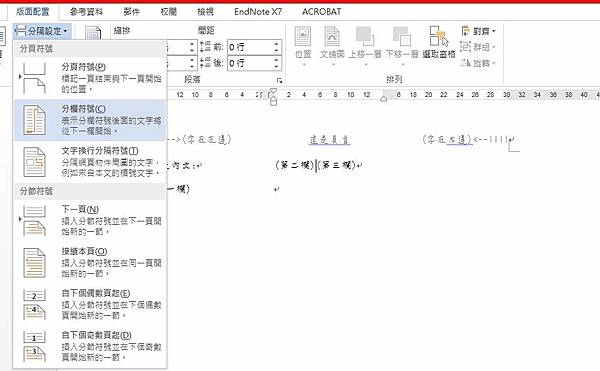
Task: Switch to the 檢視 ribbon tab
Action: click(205, 12)
